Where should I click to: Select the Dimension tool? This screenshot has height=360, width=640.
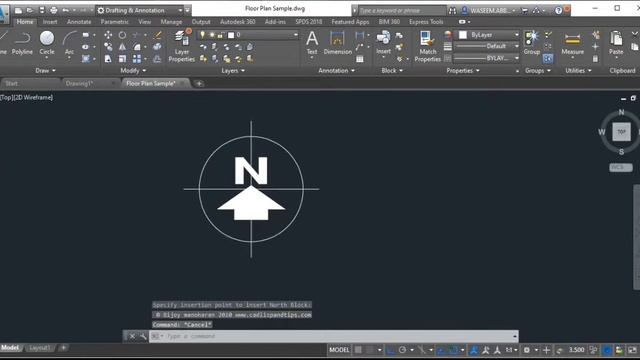click(x=338, y=43)
